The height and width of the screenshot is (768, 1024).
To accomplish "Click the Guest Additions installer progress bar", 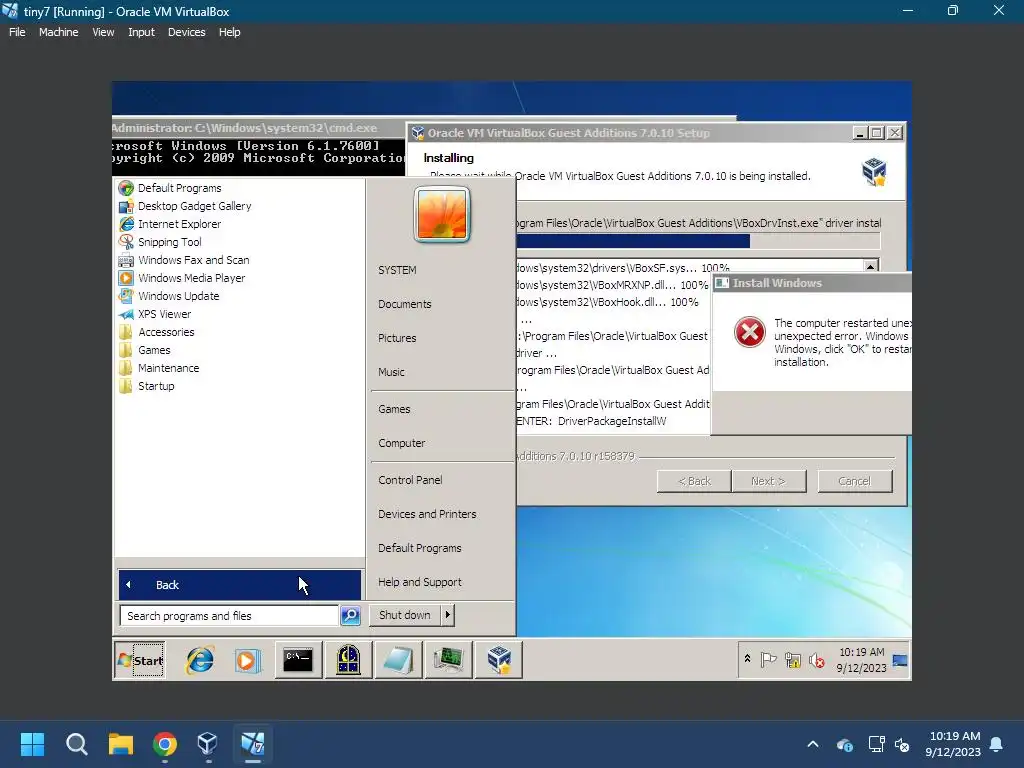I will pos(698,241).
